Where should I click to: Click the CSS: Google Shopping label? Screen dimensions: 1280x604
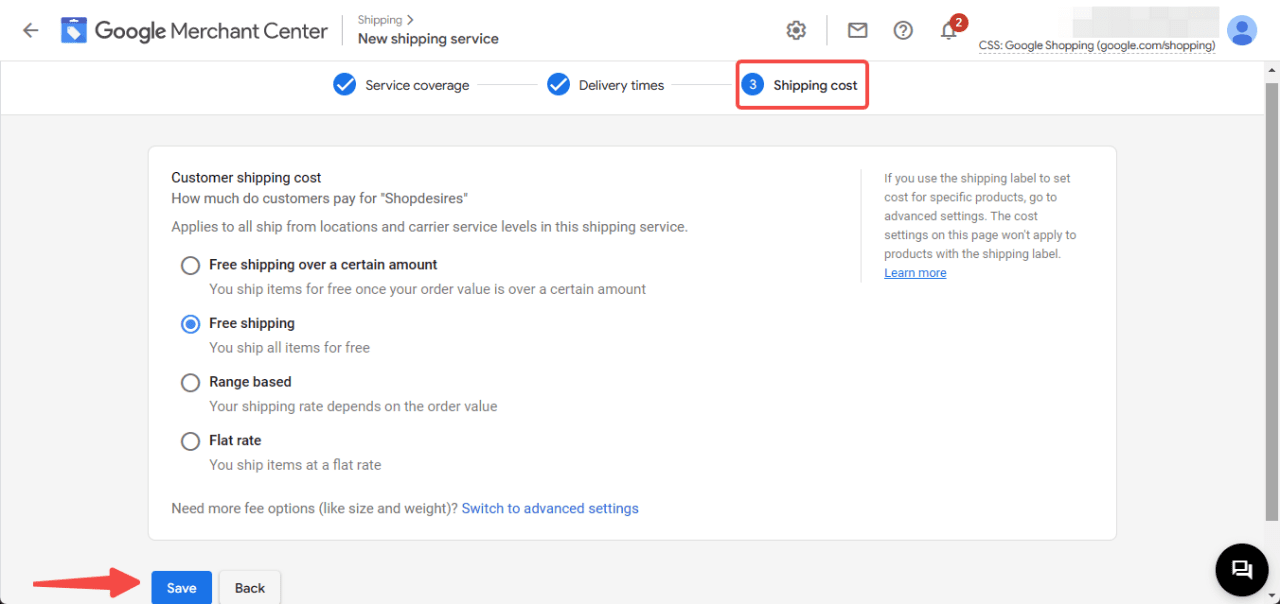coord(1097,45)
